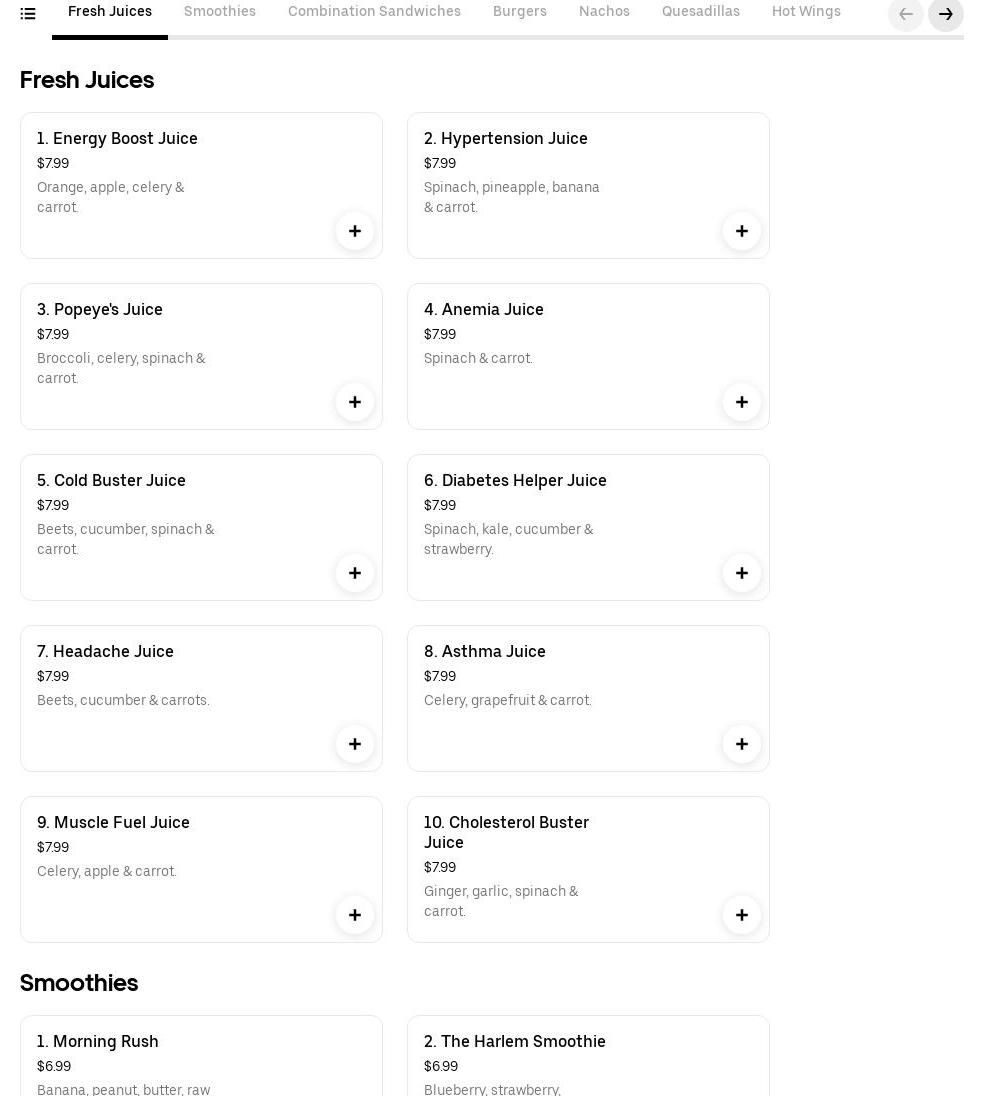Image resolution: width=984 pixels, height=1096 pixels.
Task: Select the Hot Wings tab
Action: click(806, 12)
